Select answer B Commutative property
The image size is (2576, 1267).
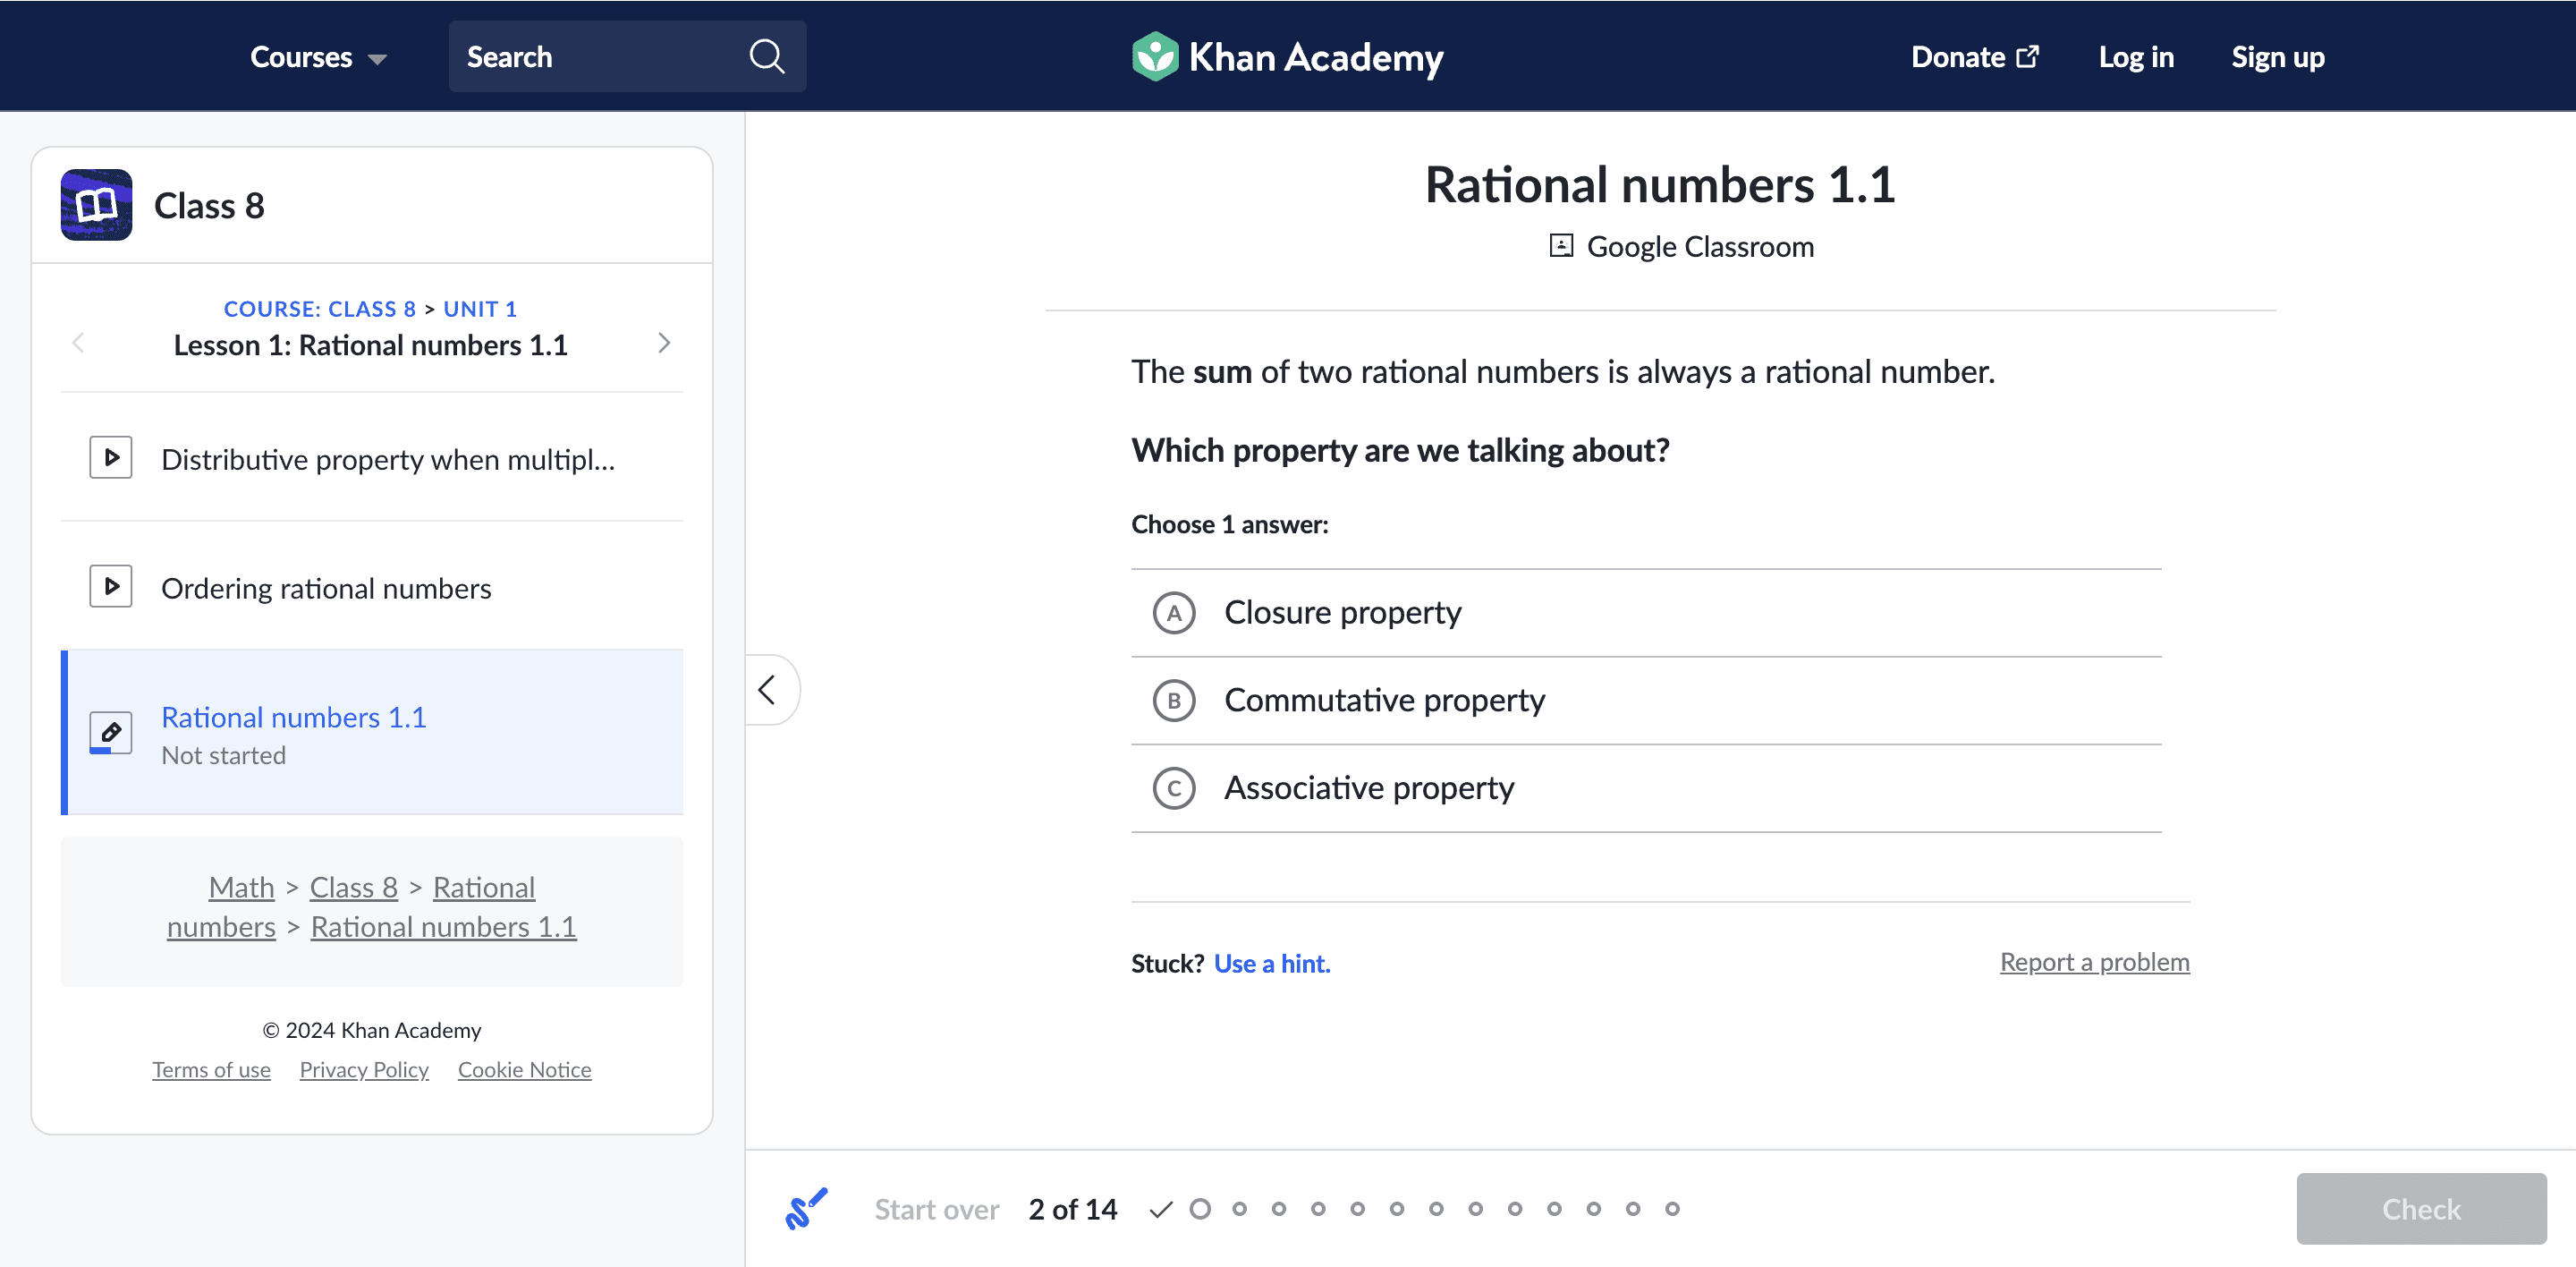[x=1646, y=701]
